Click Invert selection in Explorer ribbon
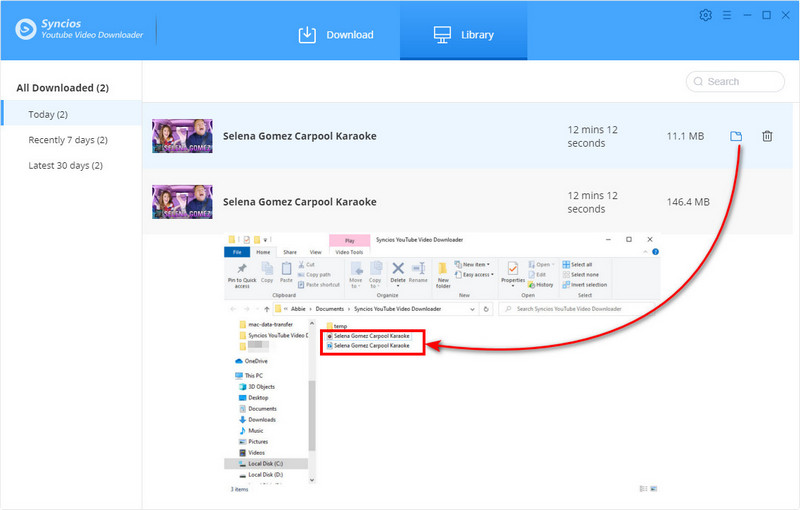Viewport: 800px width, 510px height. click(585, 285)
